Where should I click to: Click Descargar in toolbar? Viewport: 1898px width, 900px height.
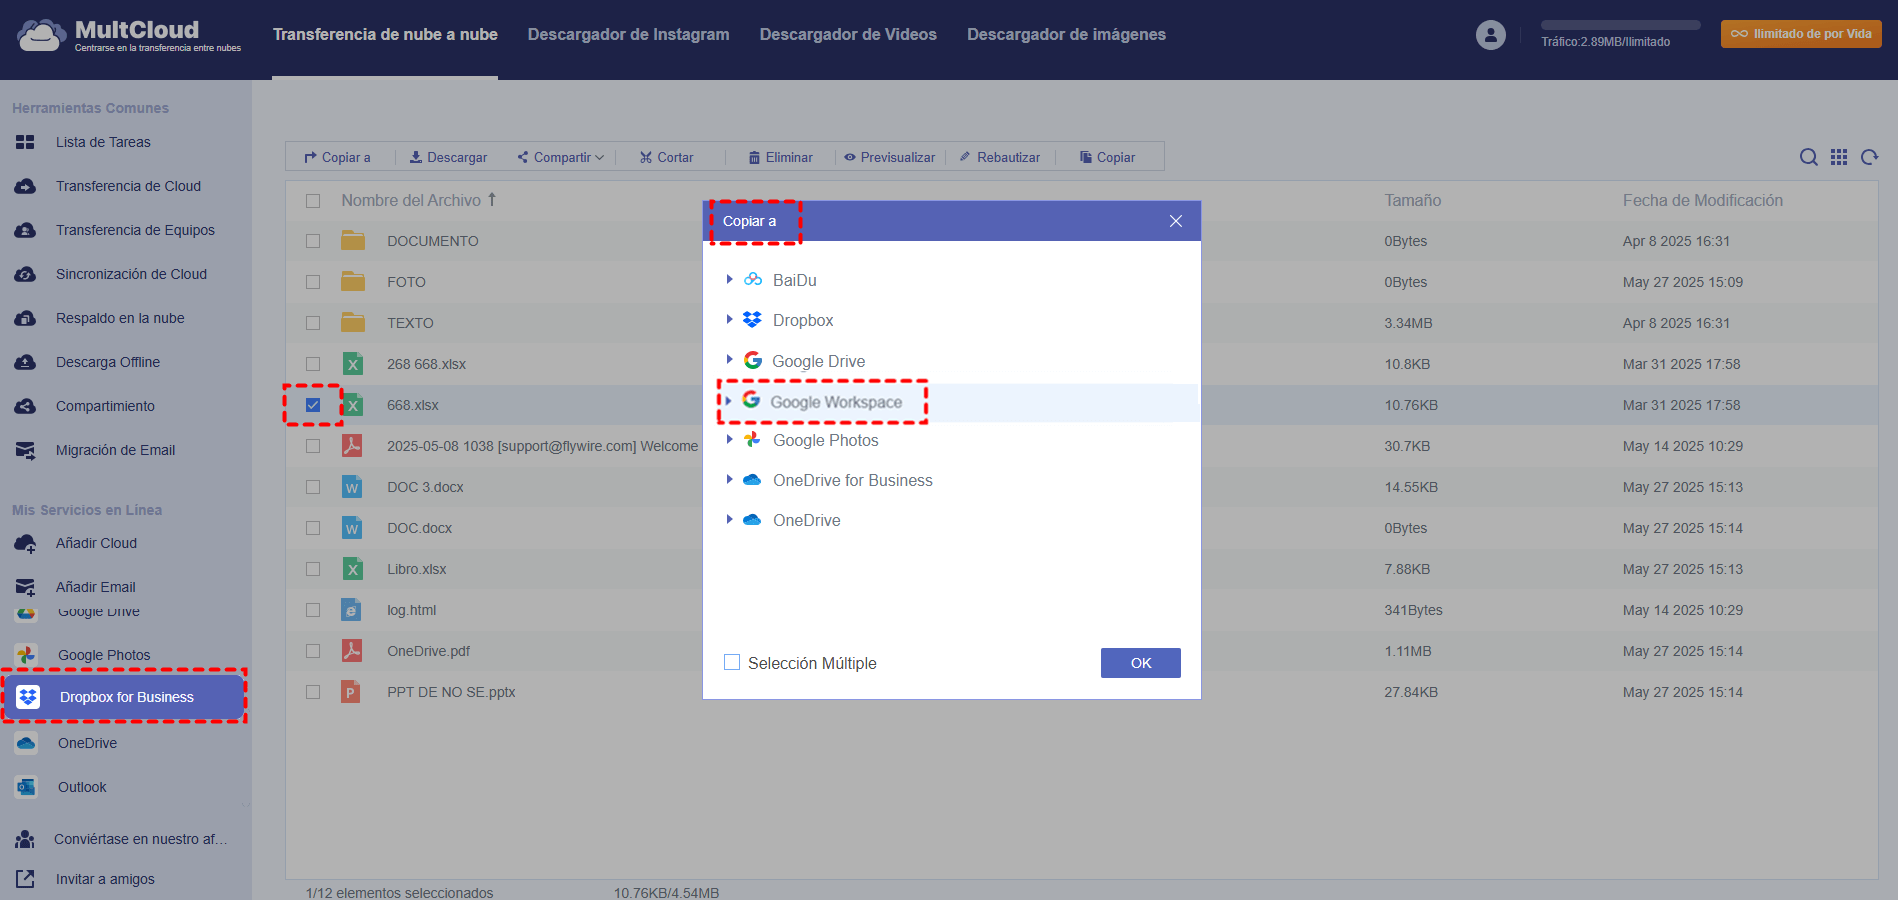(449, 157)
